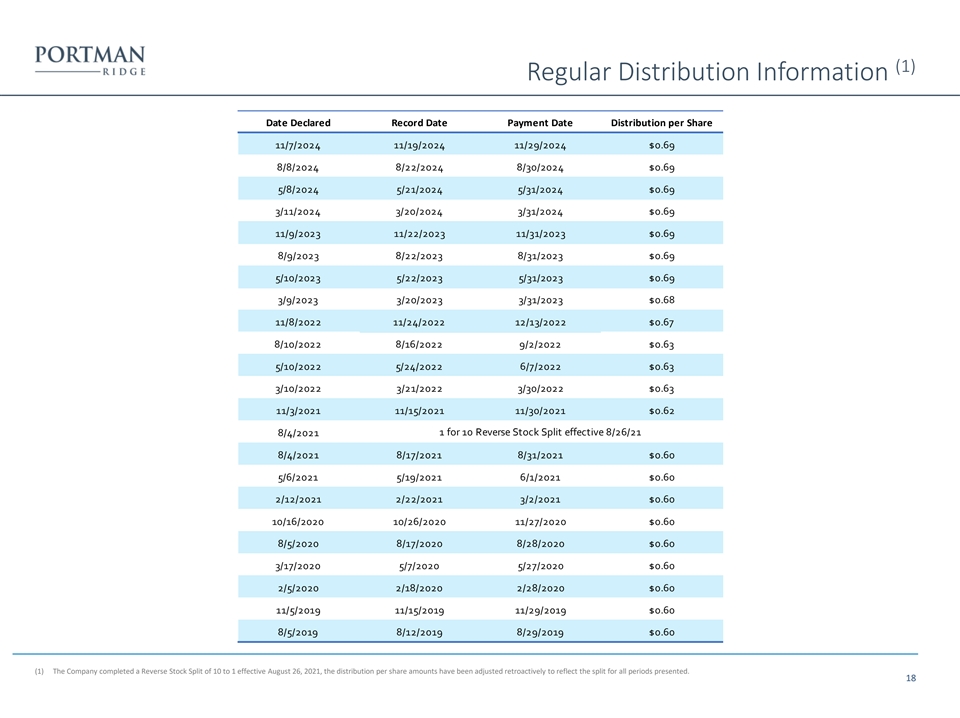Click the Portman Ridge logo
The width and height of the screenshot is (960, 718).
pos(90,61)
